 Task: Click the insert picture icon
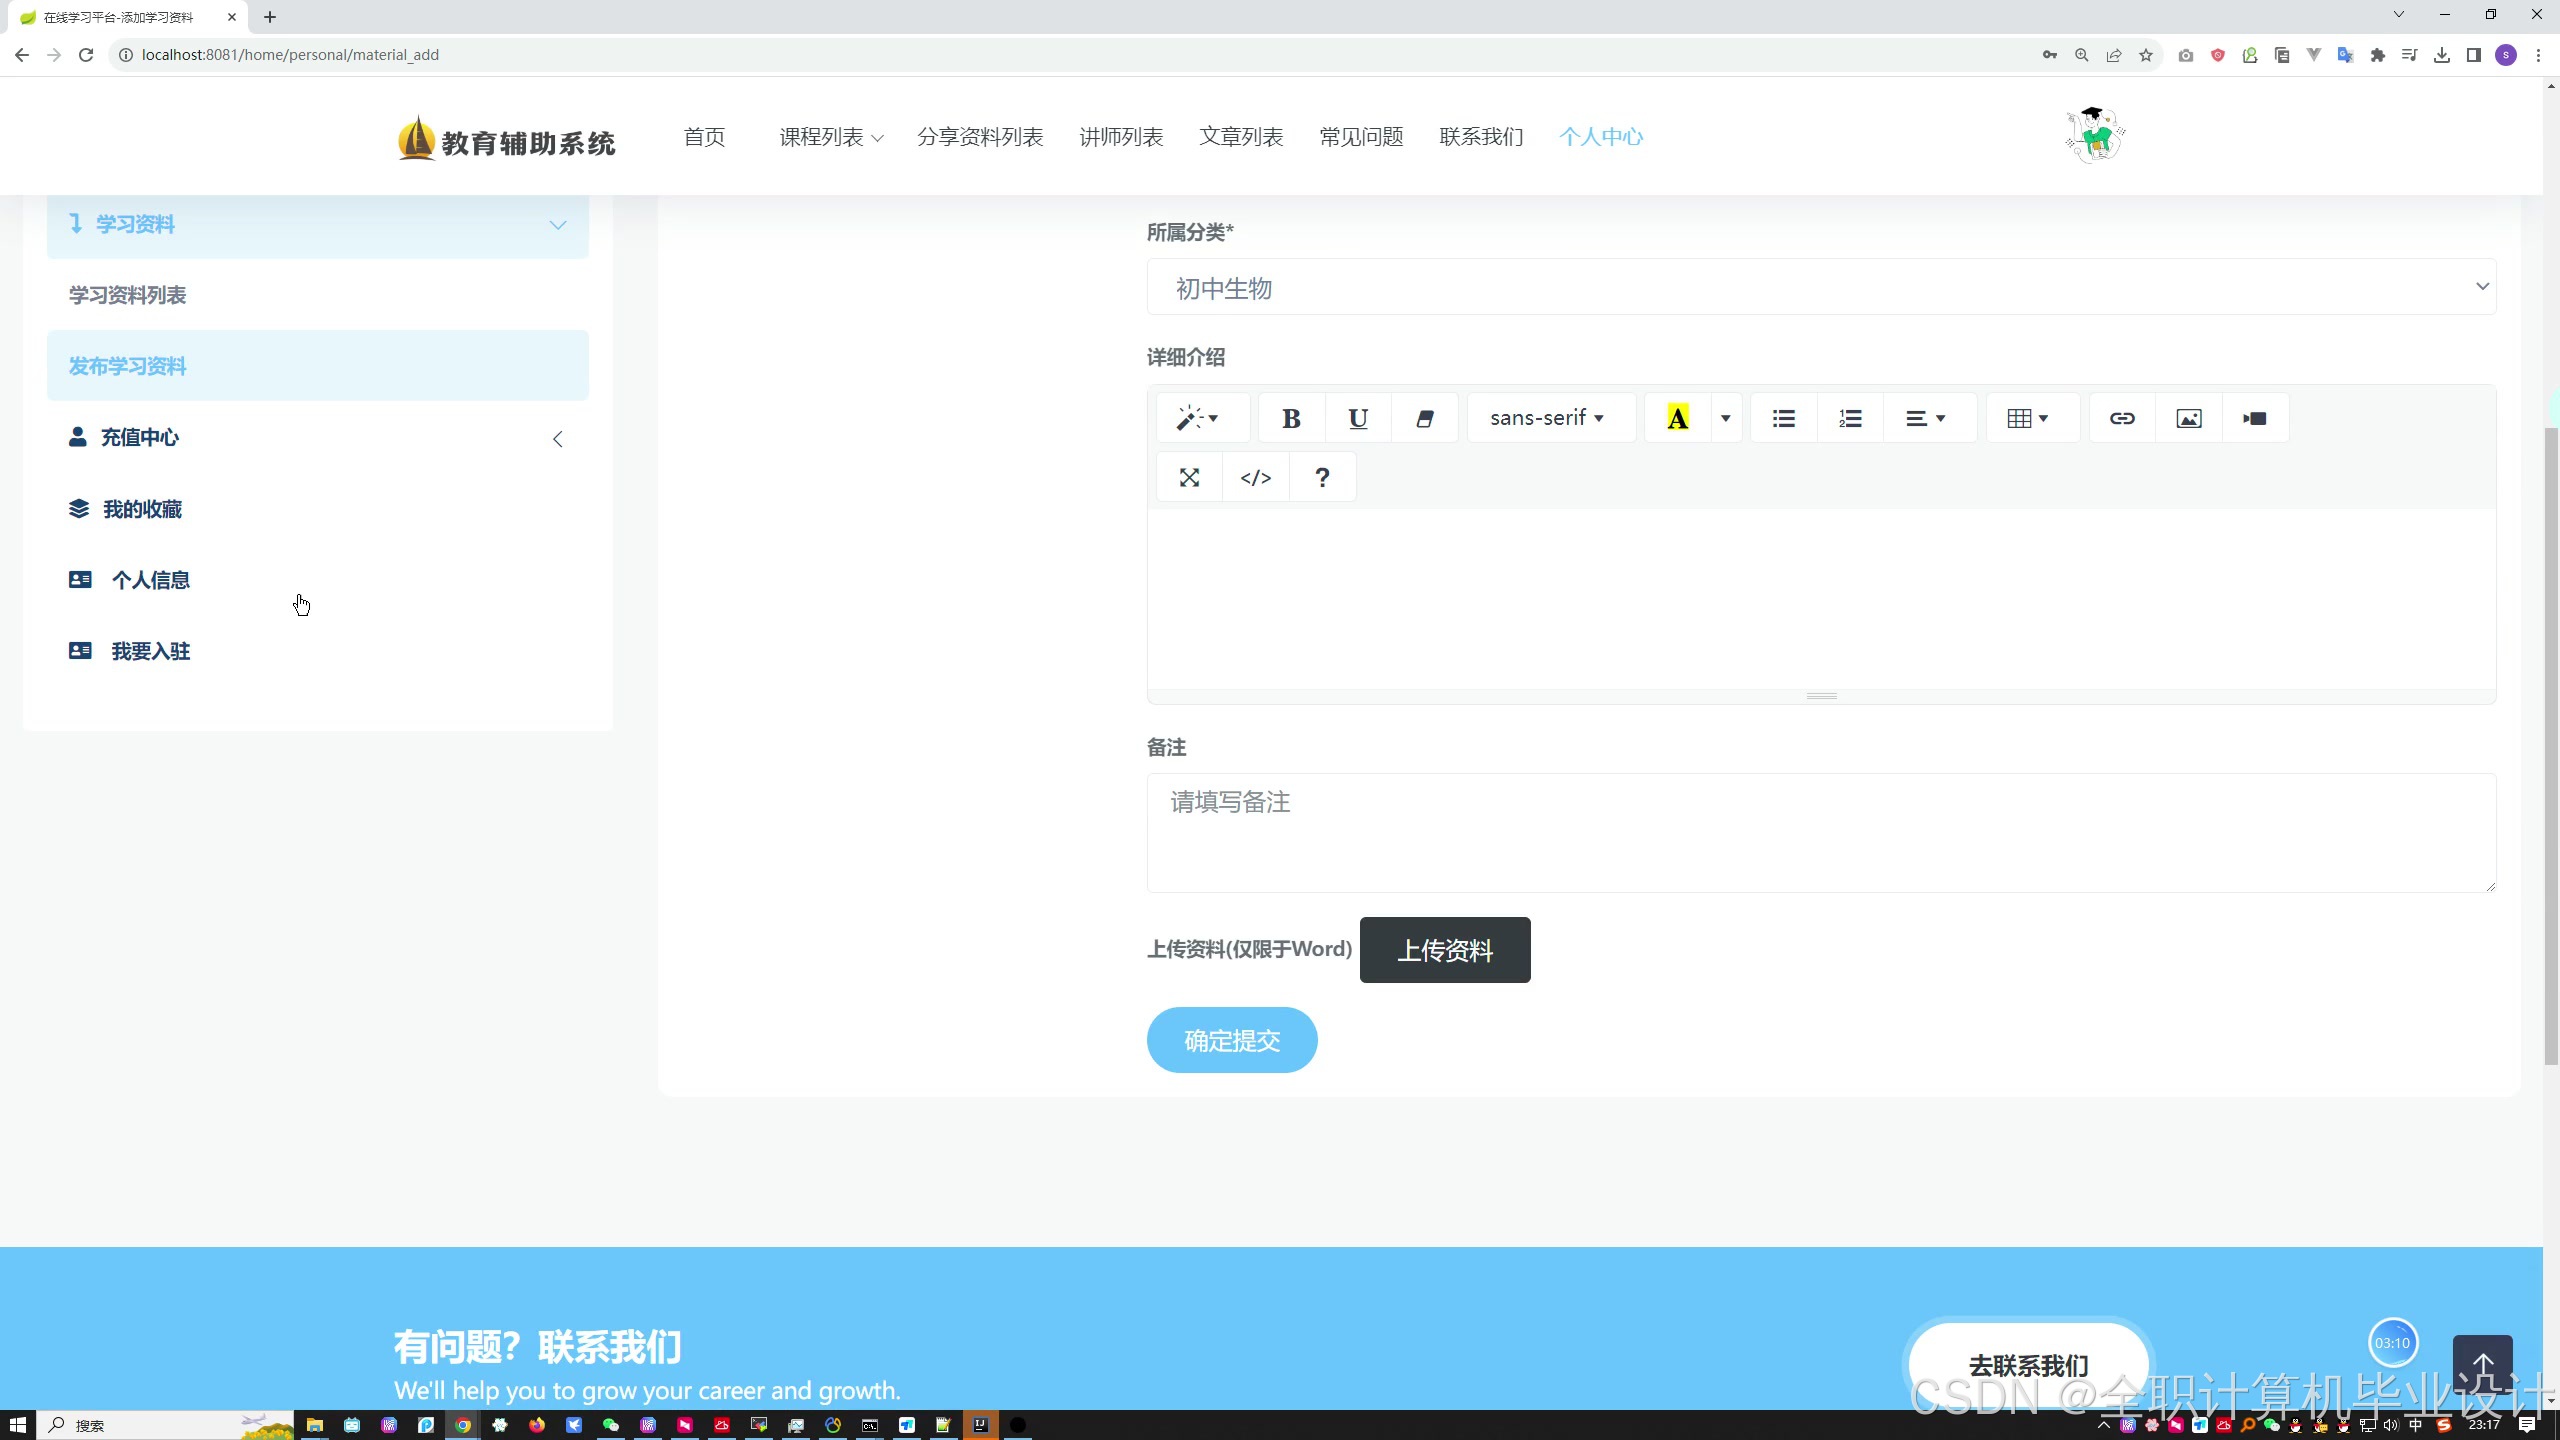pyautogui.click(x=2188, y=419)
